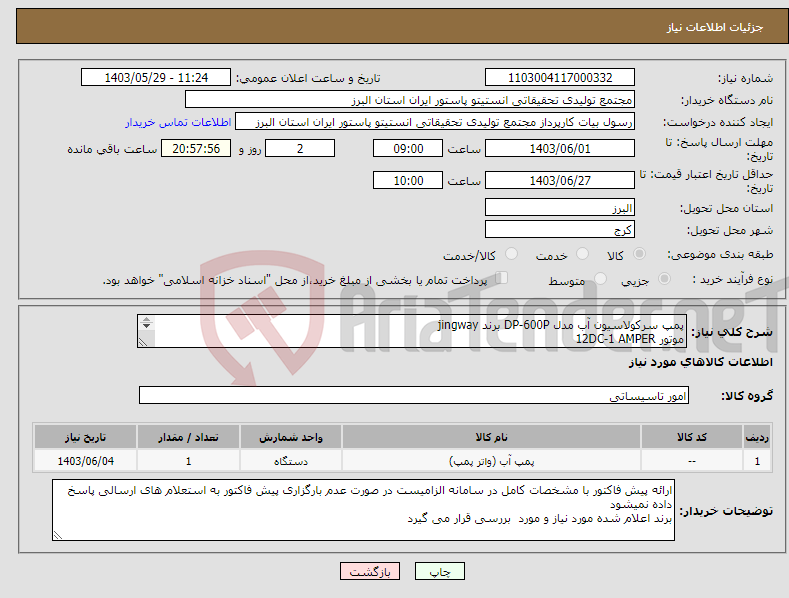Select the متوسط purchase type radio

click(x=600, y=279)
